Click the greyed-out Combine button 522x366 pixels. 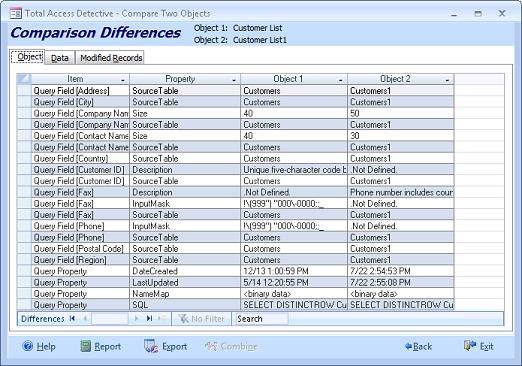point(231,346)
